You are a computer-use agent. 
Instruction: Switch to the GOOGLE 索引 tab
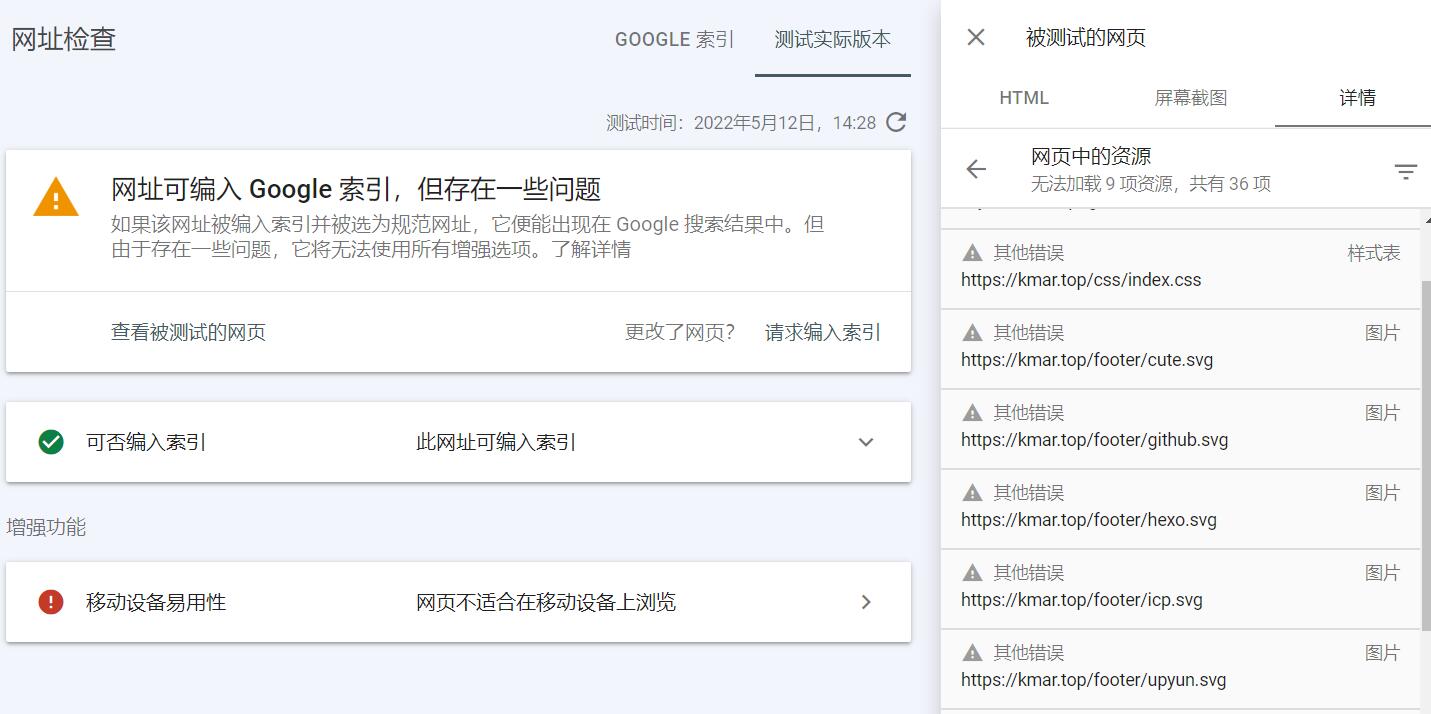(x=675, y=39)
